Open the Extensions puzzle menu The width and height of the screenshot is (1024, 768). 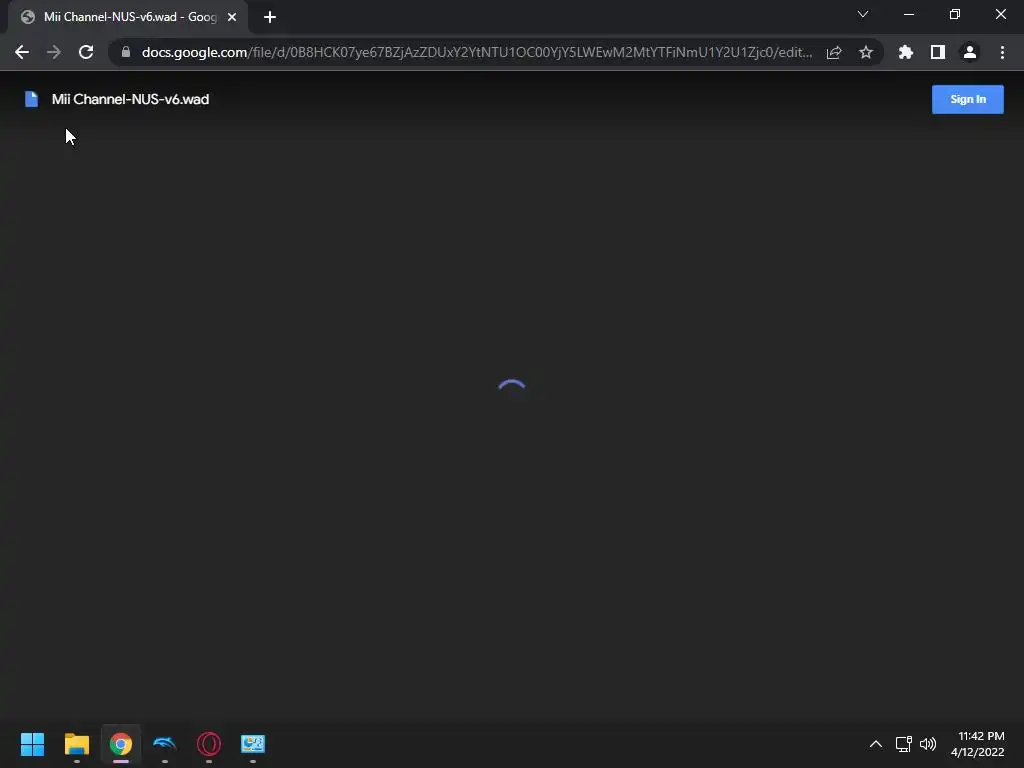tap(906, 52)
